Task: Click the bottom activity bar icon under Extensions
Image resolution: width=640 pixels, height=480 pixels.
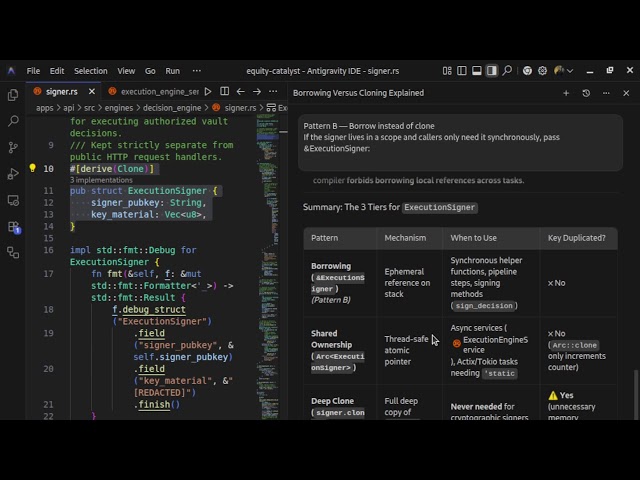Action: 13,253
